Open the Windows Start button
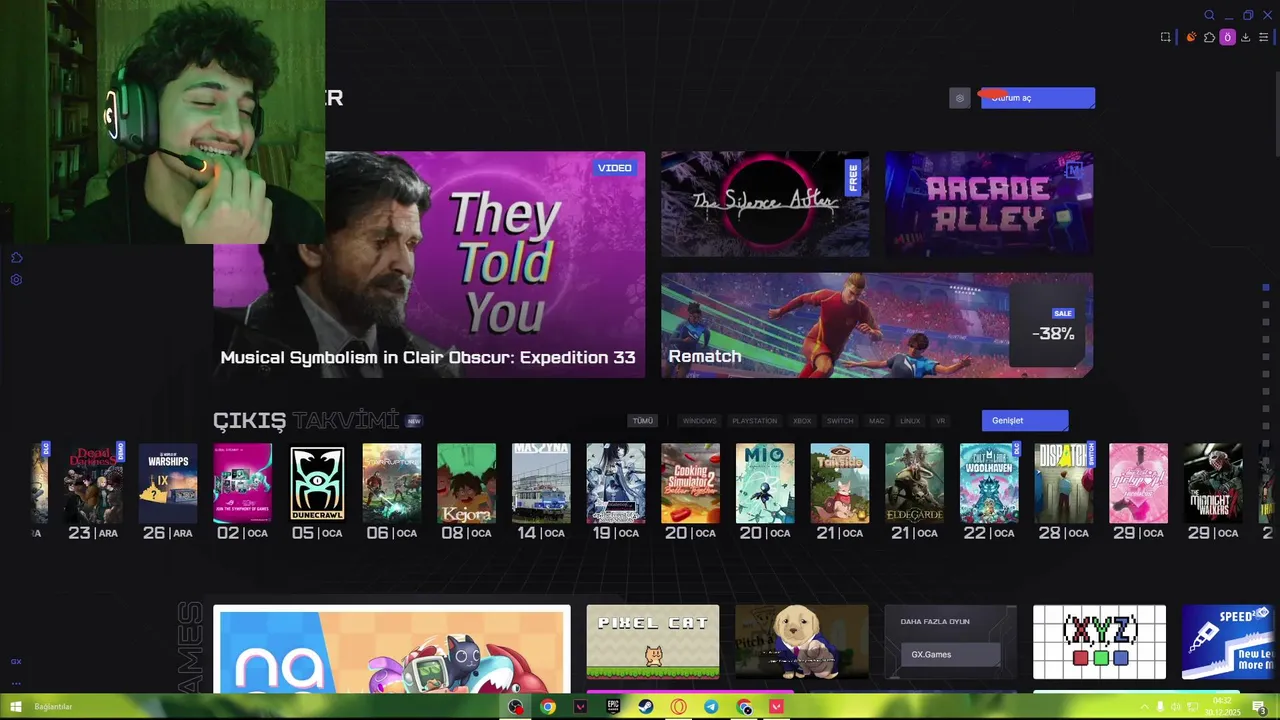 pos(16,707)
